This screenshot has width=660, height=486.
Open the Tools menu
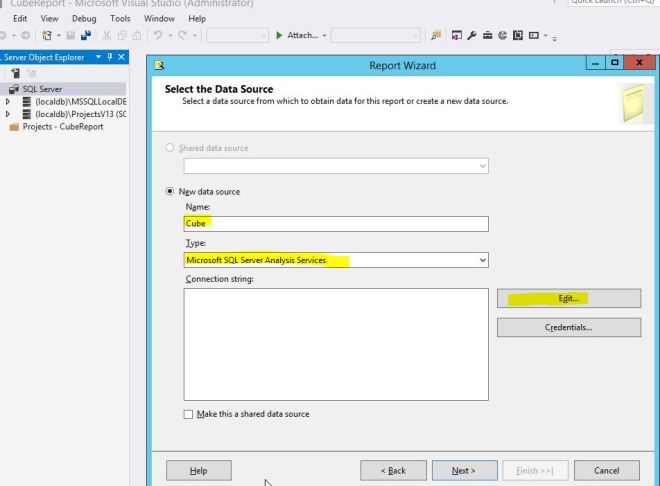coord(120,18)
